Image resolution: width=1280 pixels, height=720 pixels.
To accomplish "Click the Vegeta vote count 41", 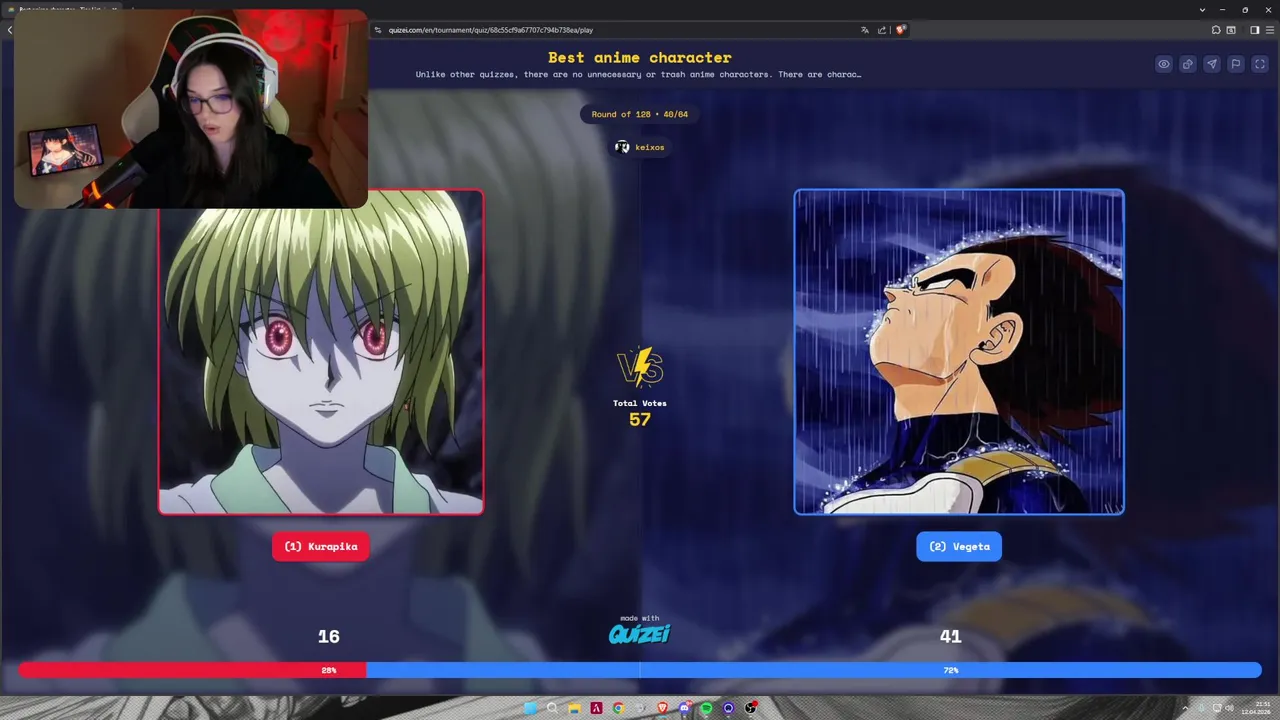I will click(950, 636).
